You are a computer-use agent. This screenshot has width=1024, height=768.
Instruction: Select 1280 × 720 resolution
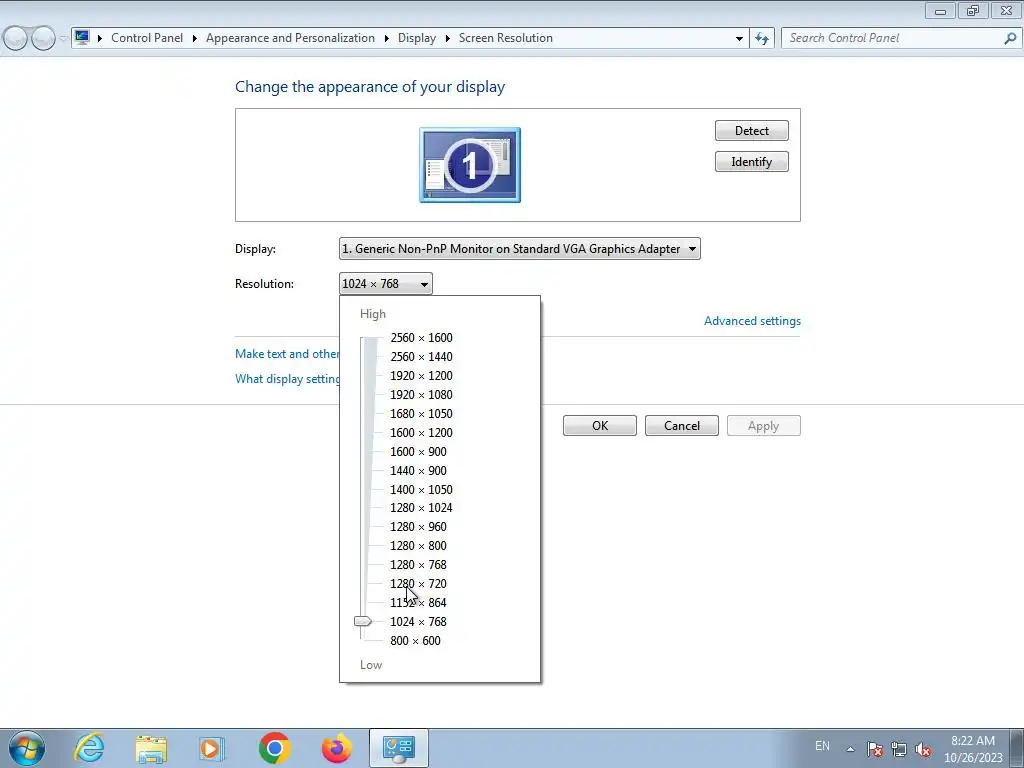tap(418, 583)
